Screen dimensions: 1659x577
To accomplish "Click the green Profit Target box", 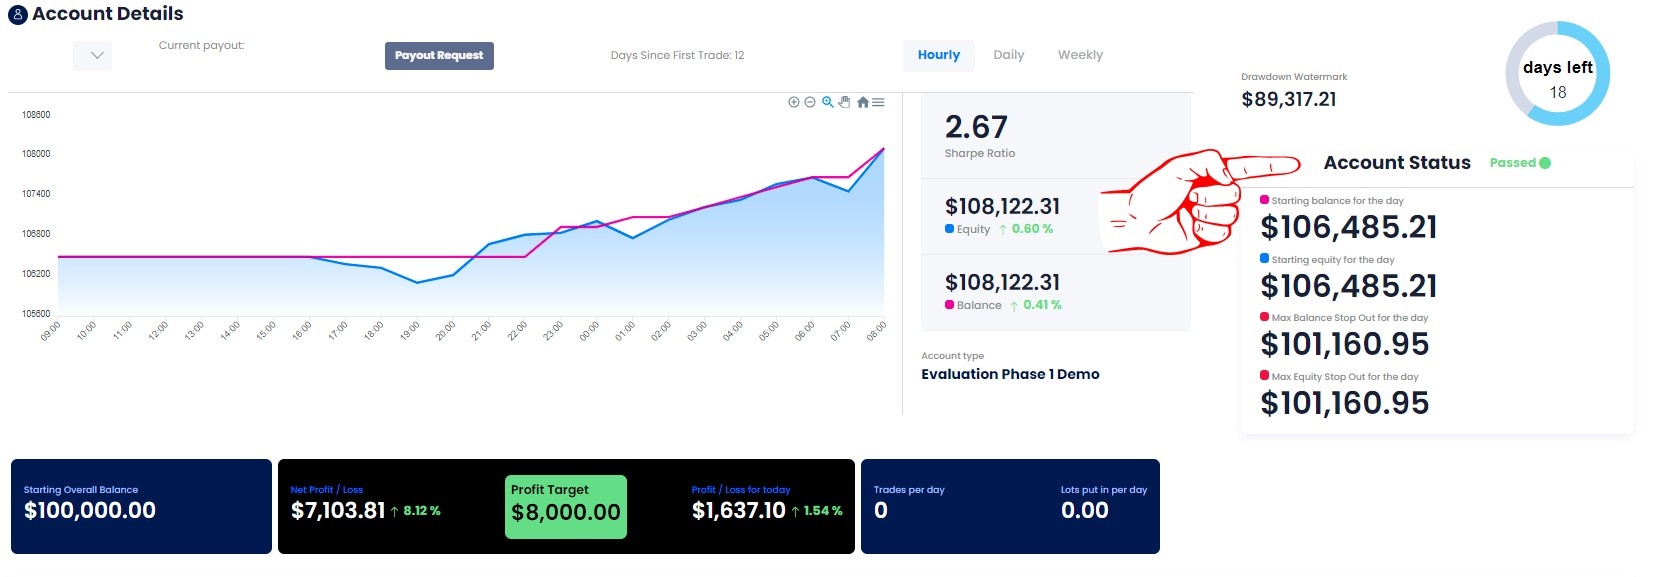I will (566, 506).
